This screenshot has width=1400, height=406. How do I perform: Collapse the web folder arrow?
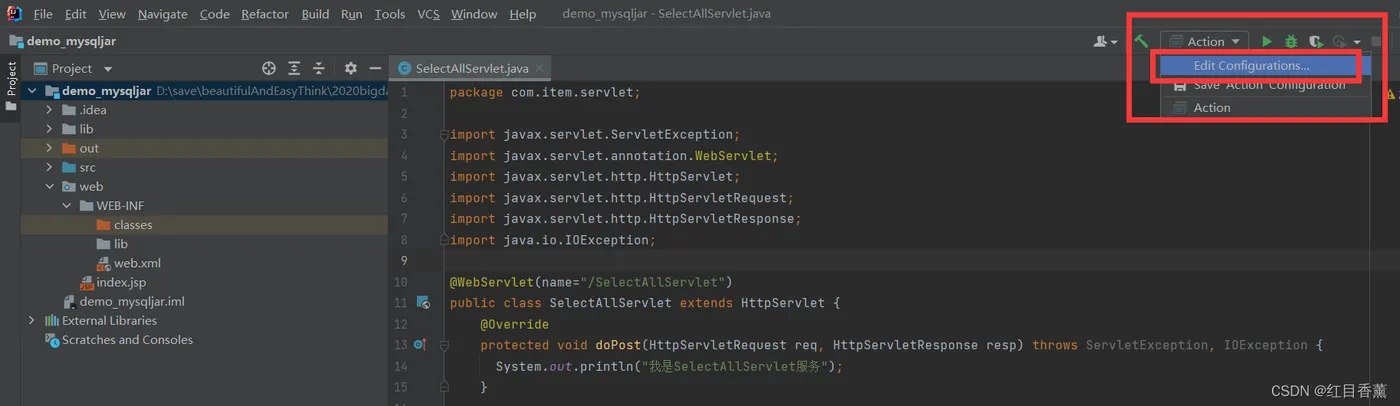50,186
